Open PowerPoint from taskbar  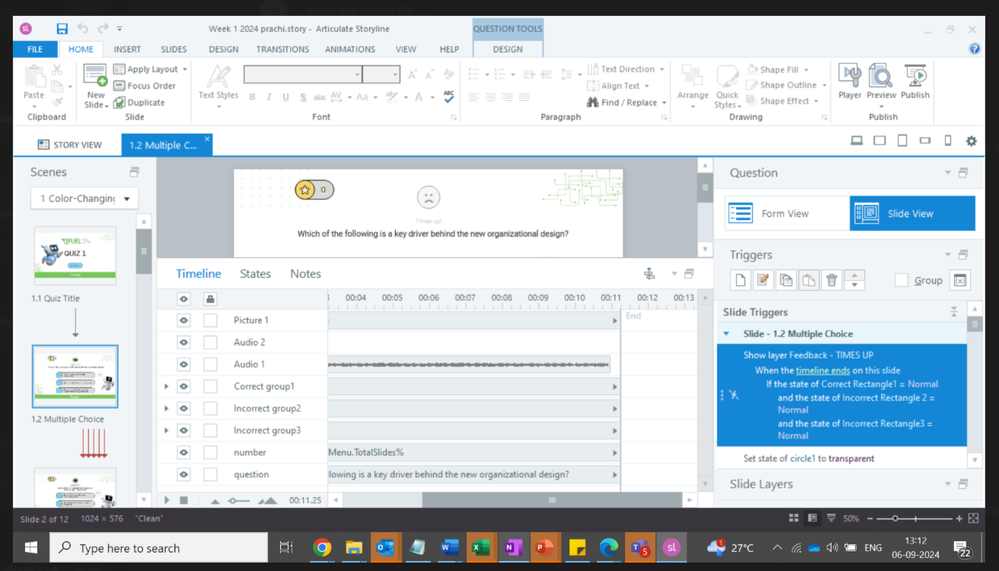(544, 547)
